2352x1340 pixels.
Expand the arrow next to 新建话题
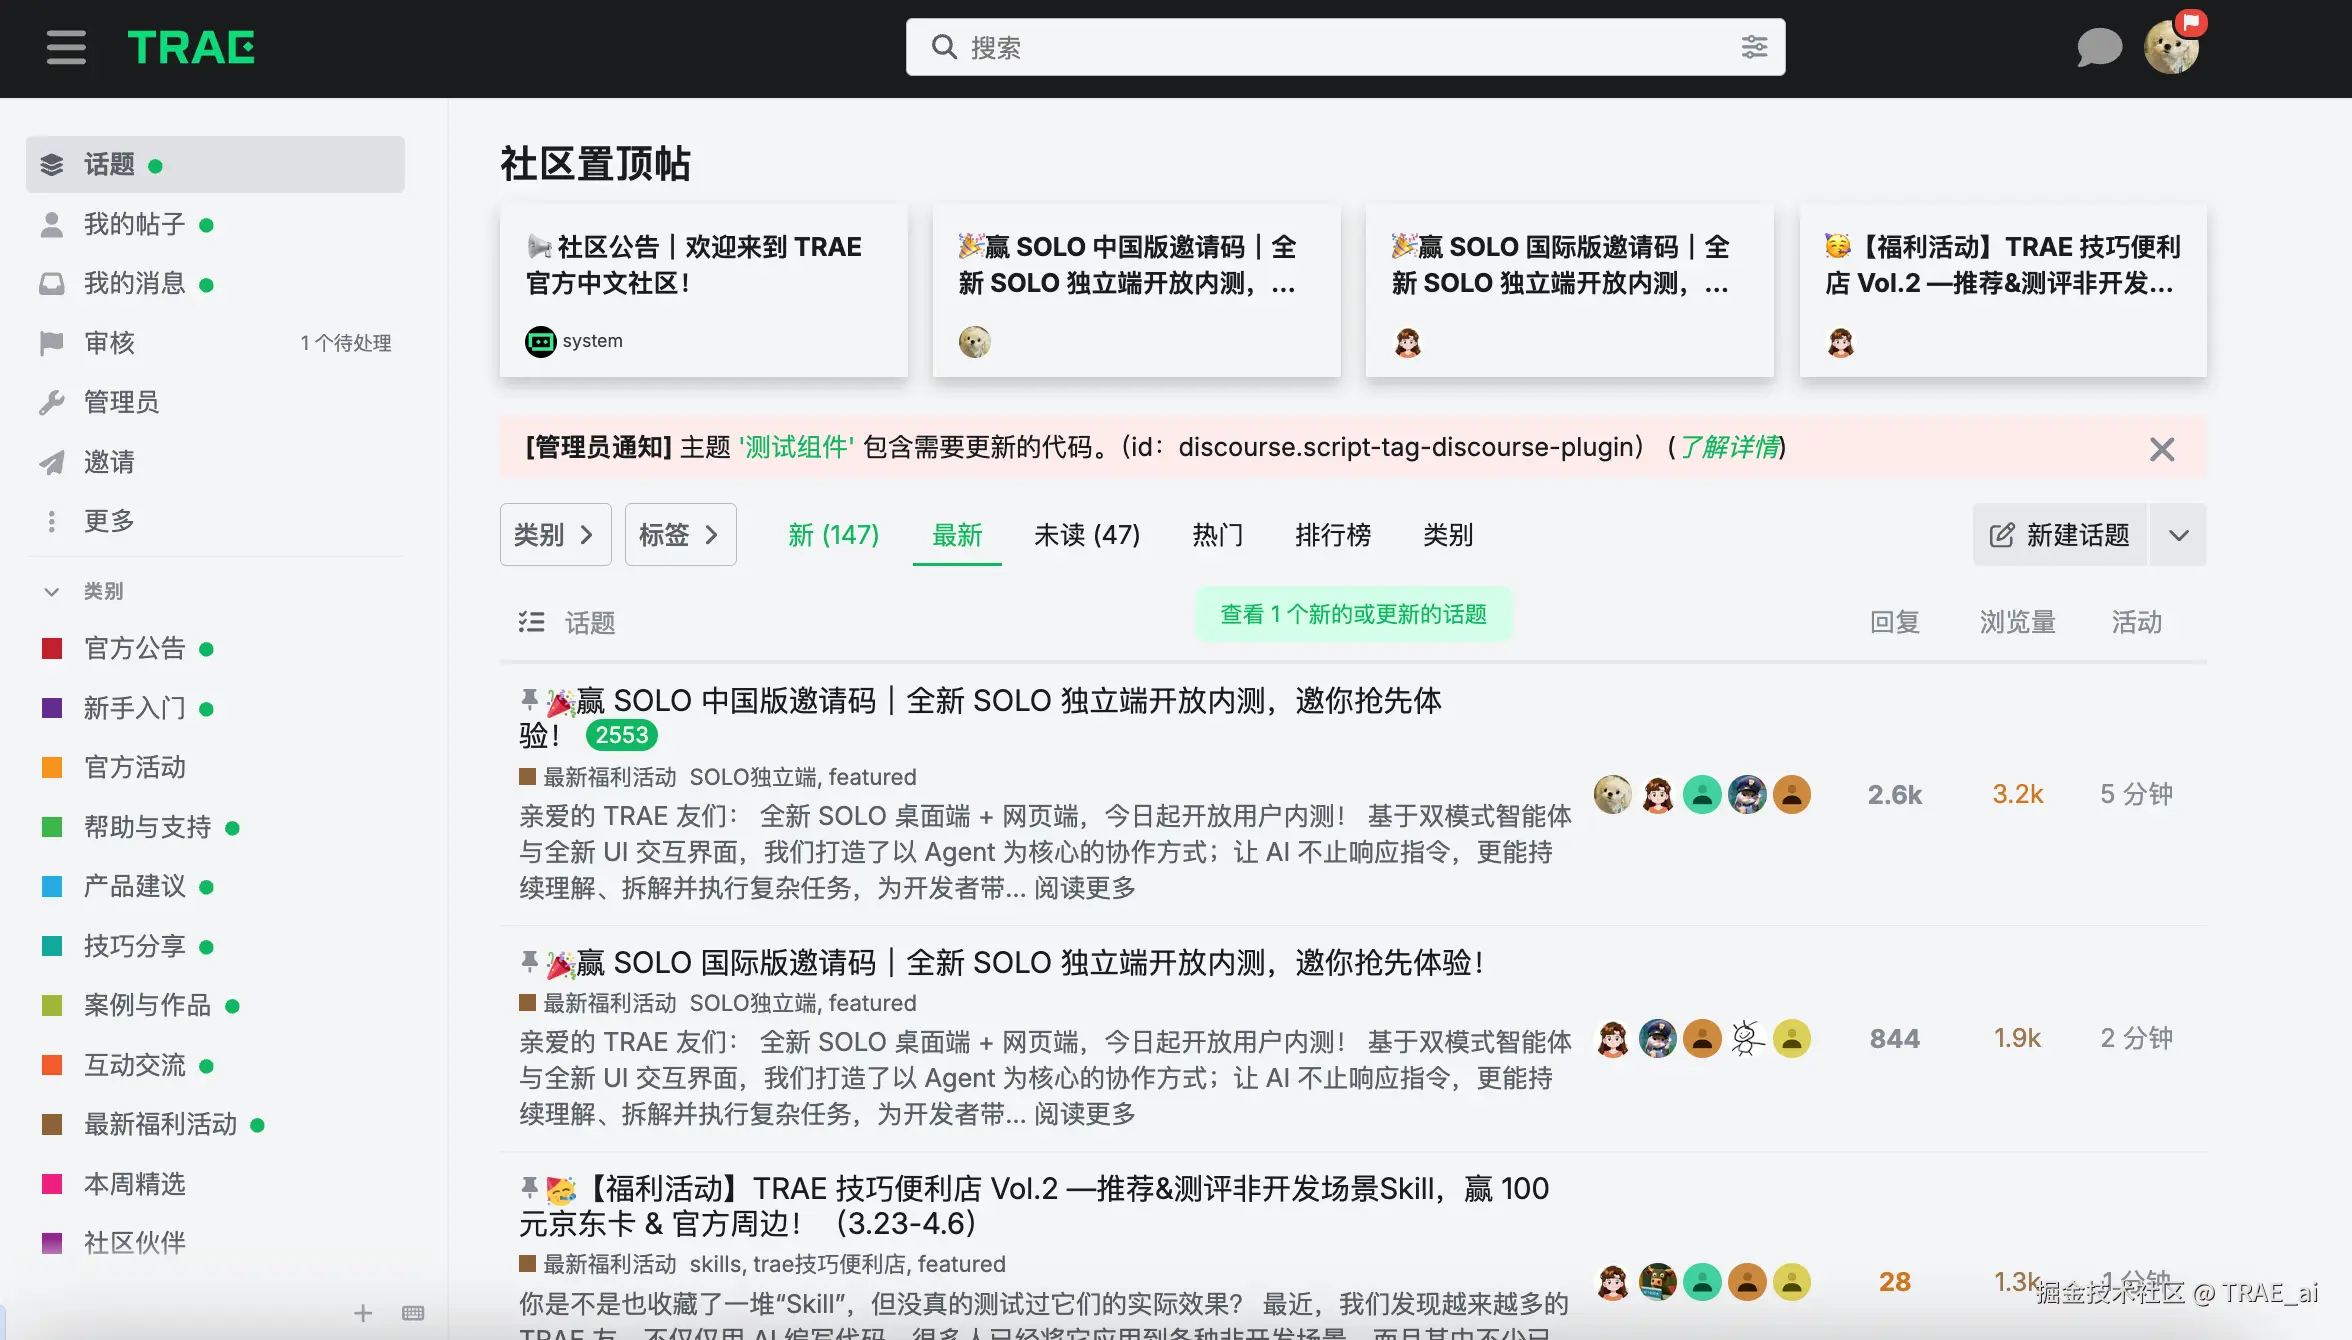click(x=2179, y=535)
